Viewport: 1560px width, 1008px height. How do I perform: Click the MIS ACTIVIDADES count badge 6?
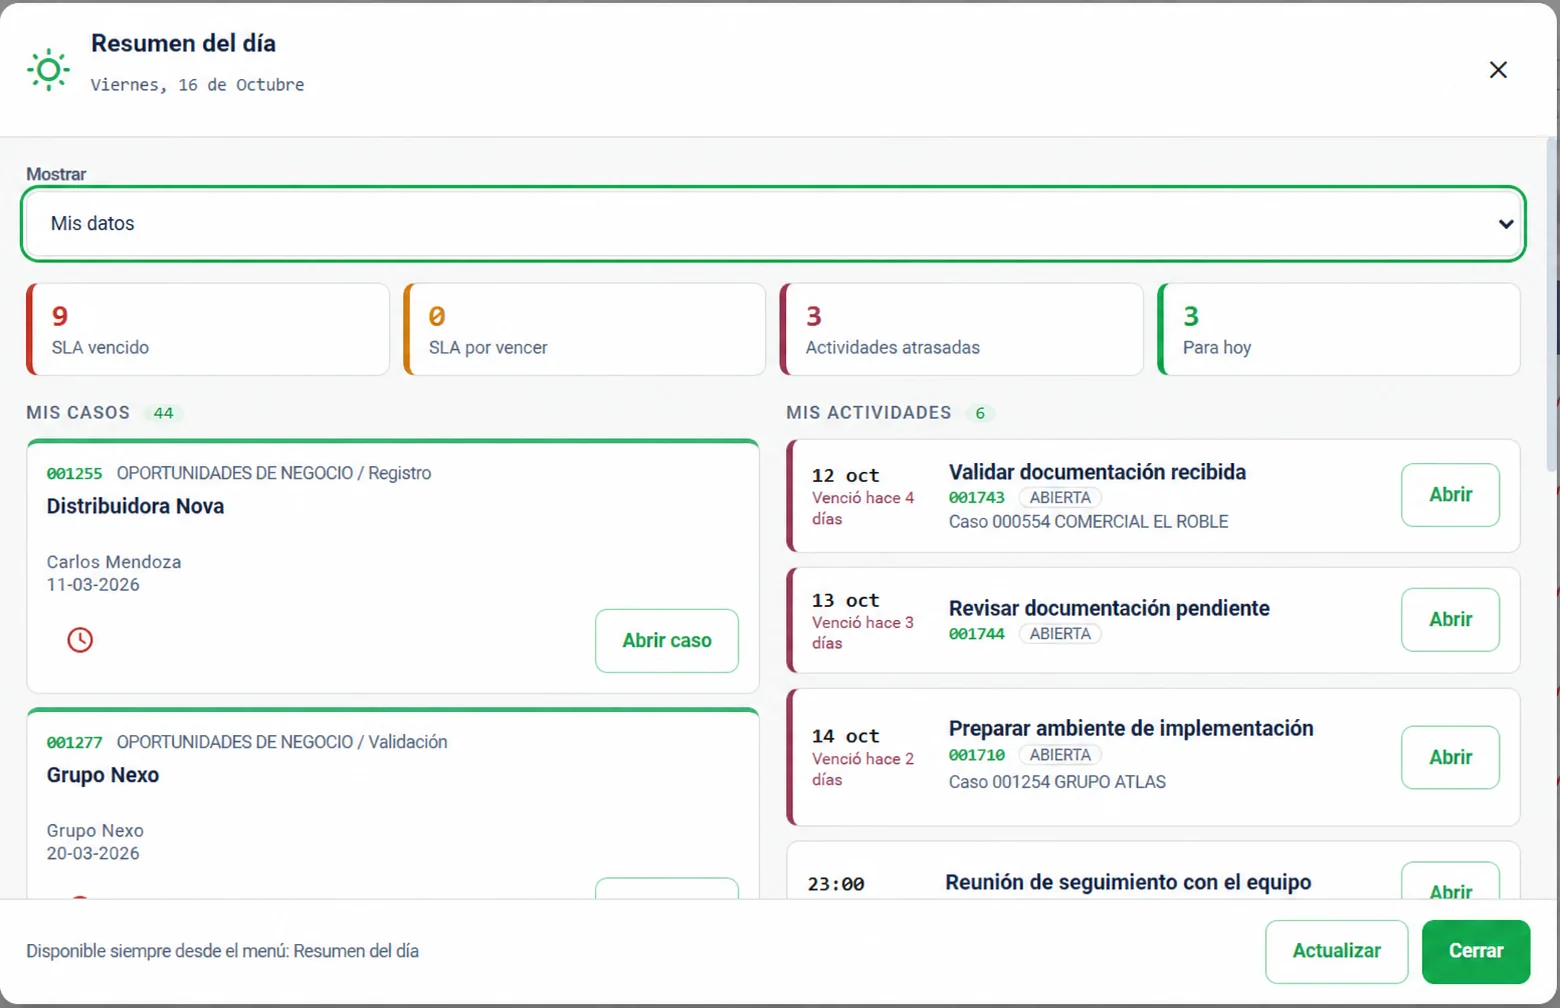tap(980, 413)
